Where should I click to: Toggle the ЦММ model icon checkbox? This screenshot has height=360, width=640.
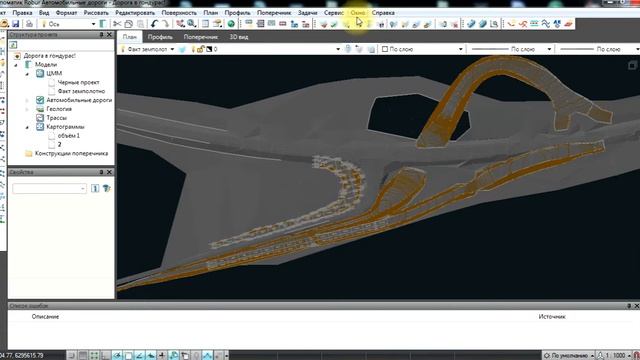(40, 73)
